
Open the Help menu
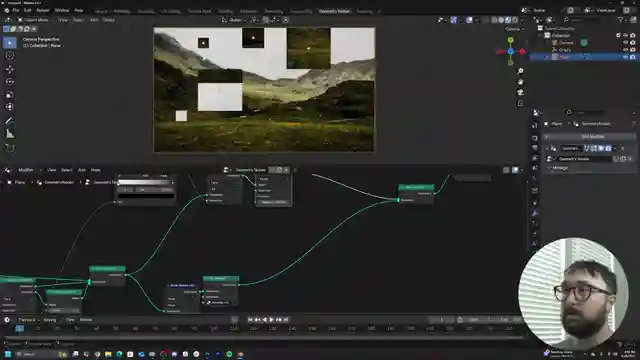pos(79,10)
